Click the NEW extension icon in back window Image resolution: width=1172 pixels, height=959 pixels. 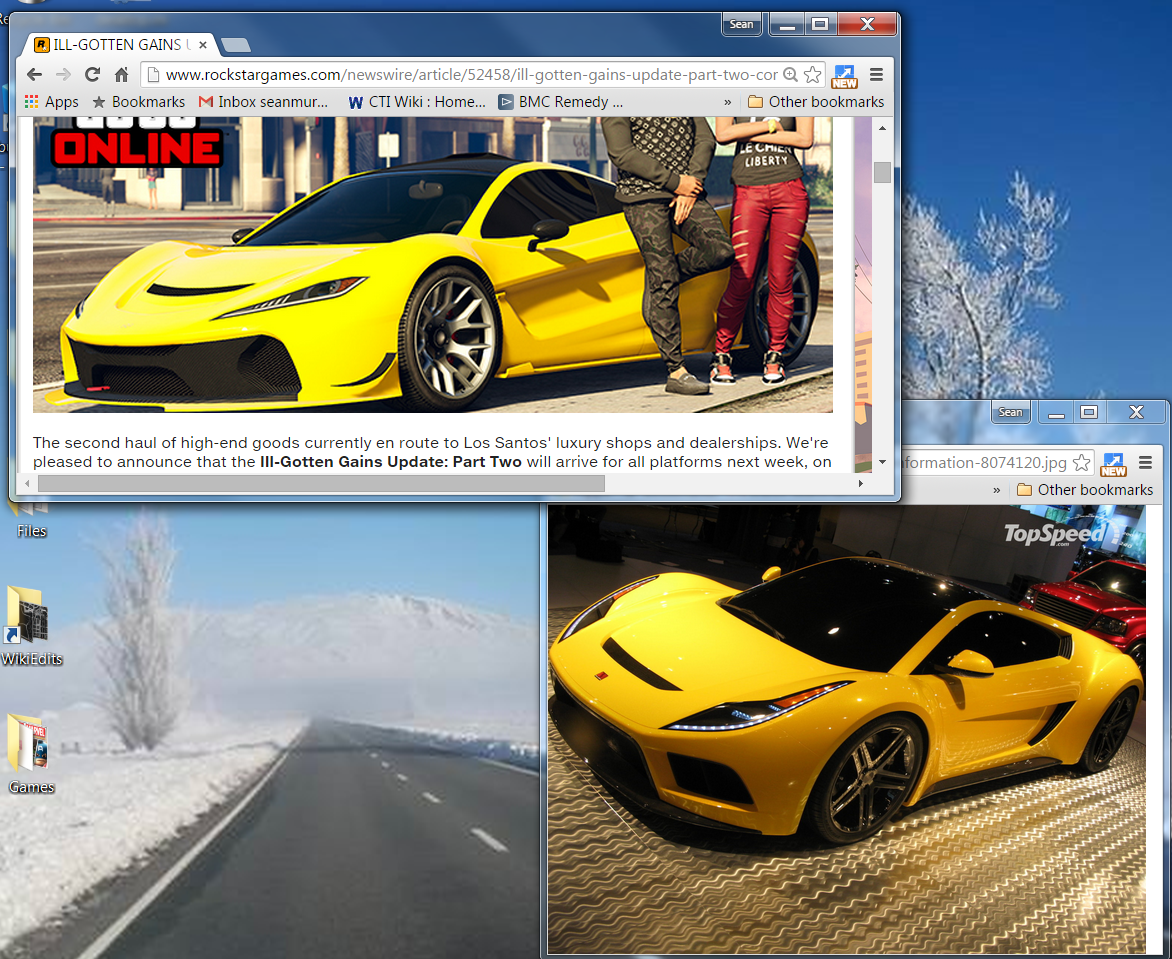click(x=1114, y=463)
